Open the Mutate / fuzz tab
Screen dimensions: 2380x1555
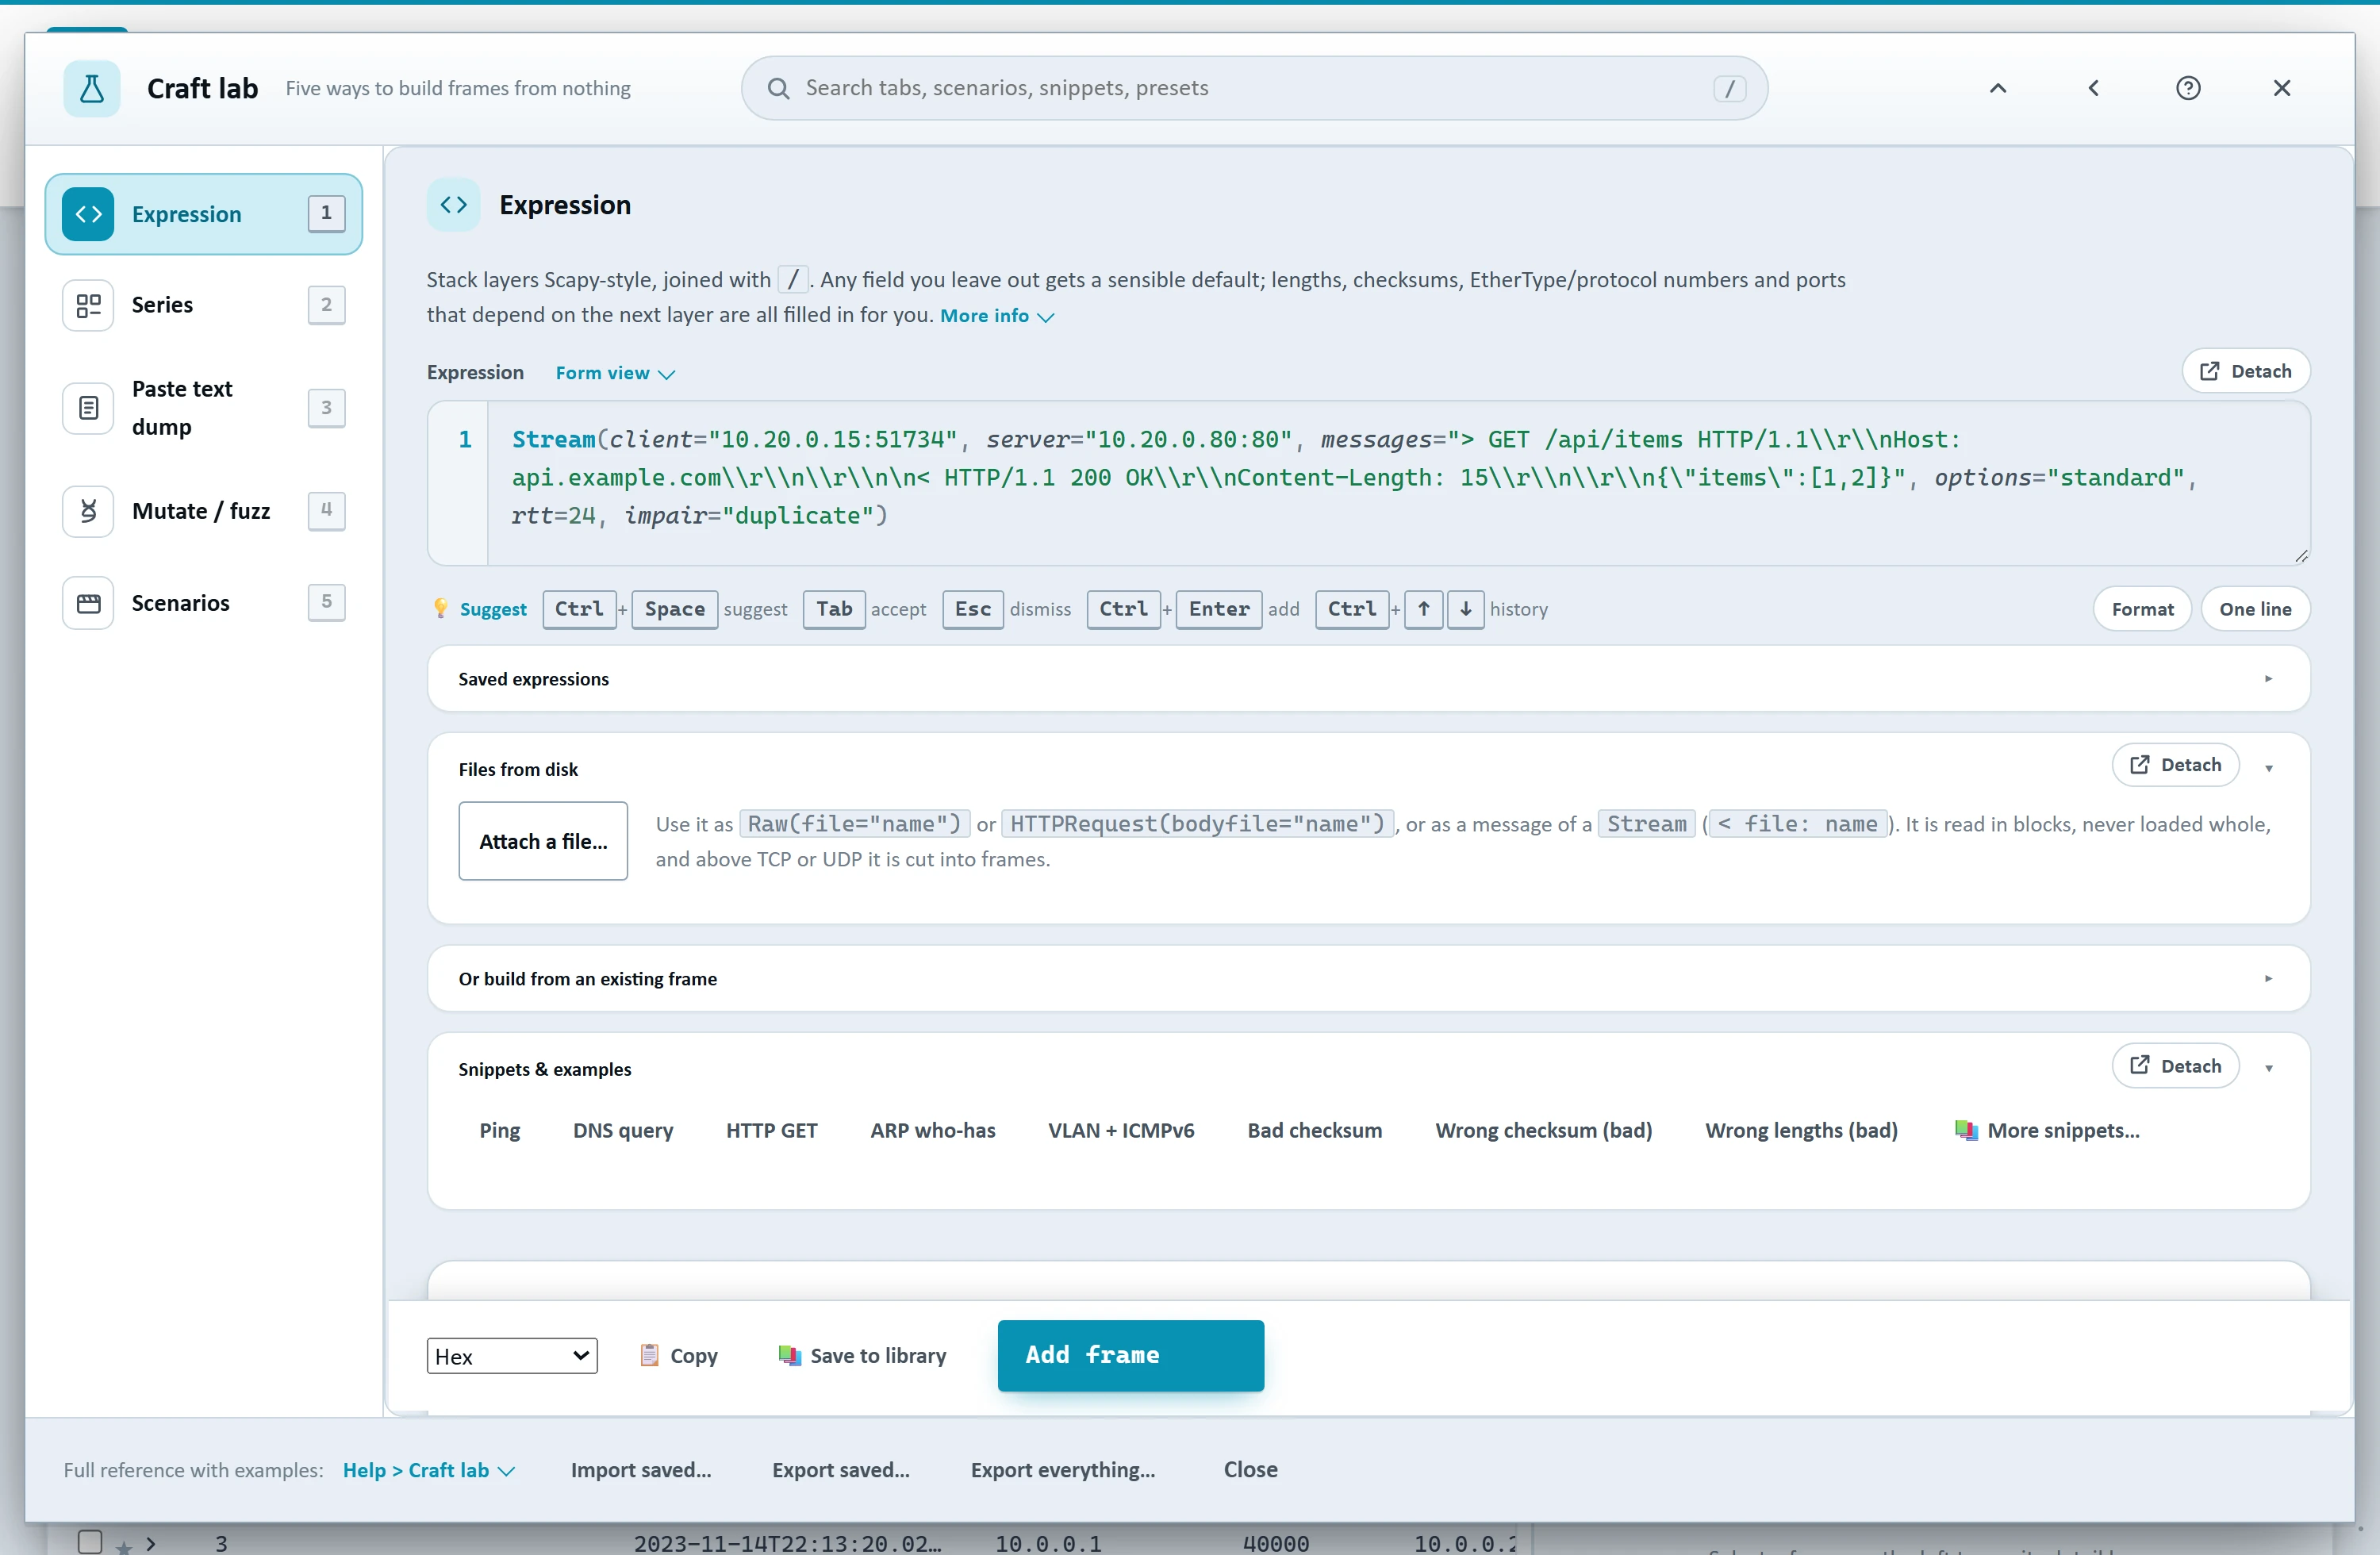coord(204,511)
